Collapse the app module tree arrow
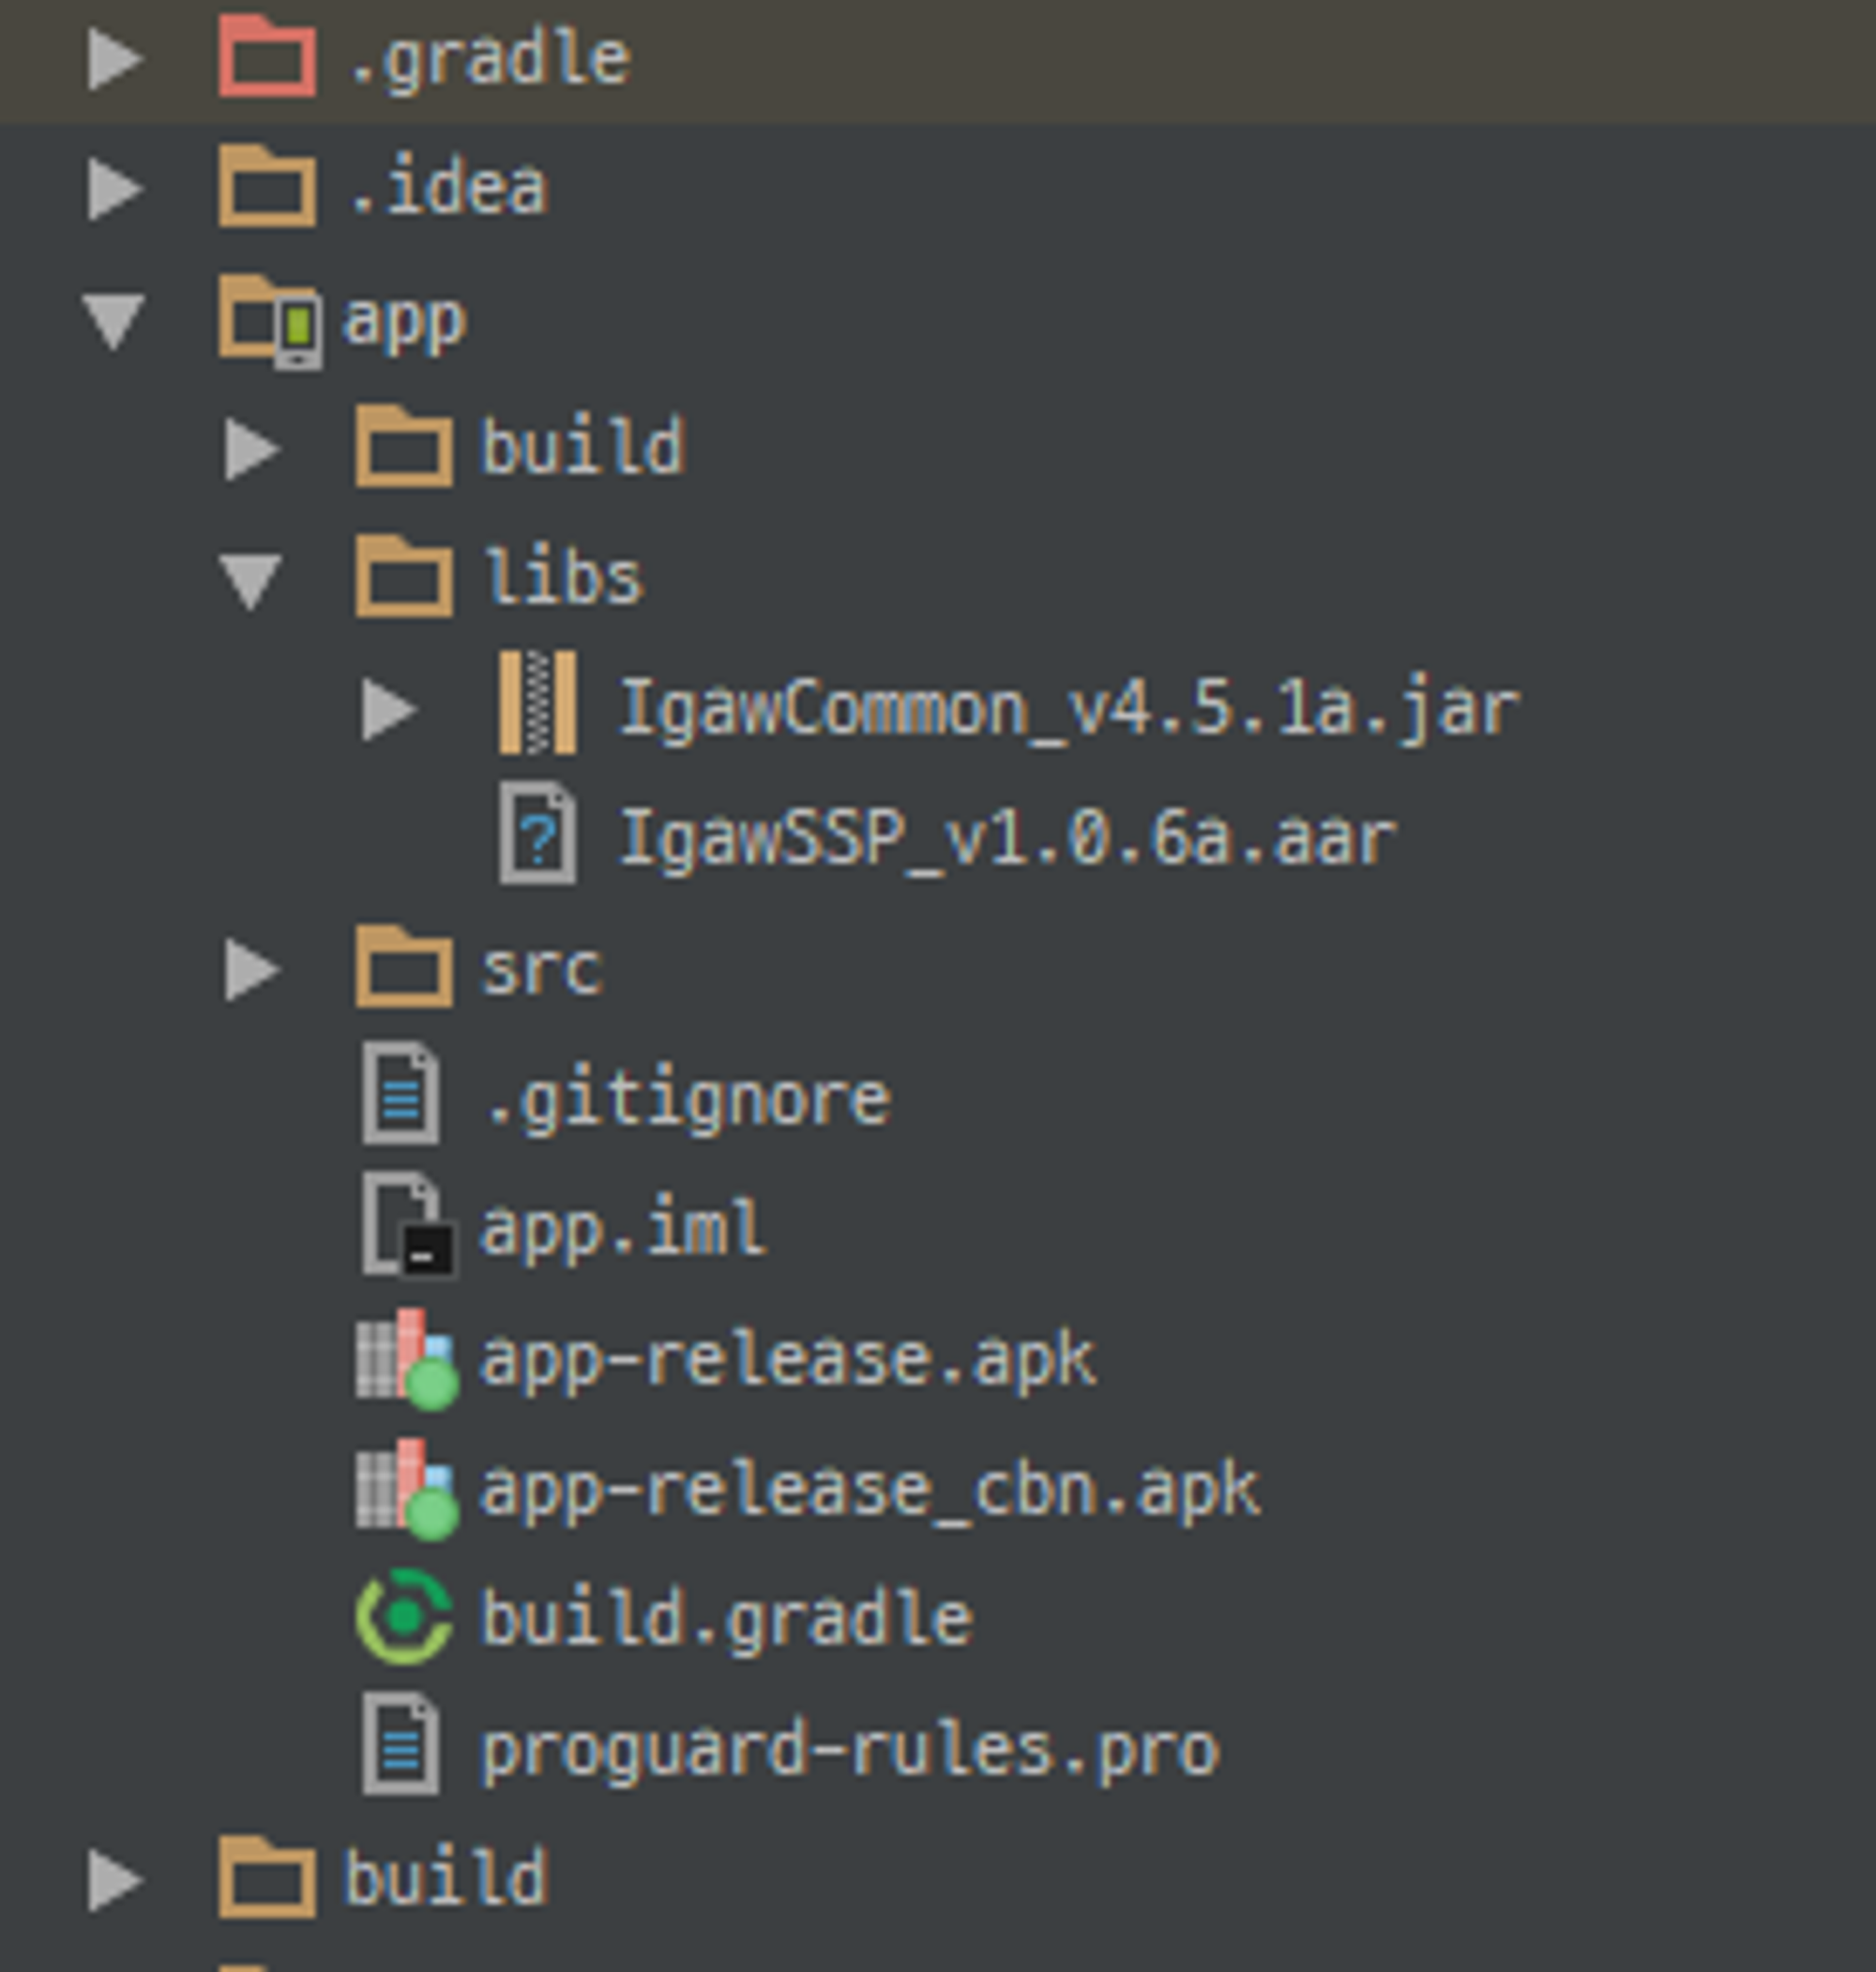Viewport: 1876px width, 1972px height. click(114, 322)
